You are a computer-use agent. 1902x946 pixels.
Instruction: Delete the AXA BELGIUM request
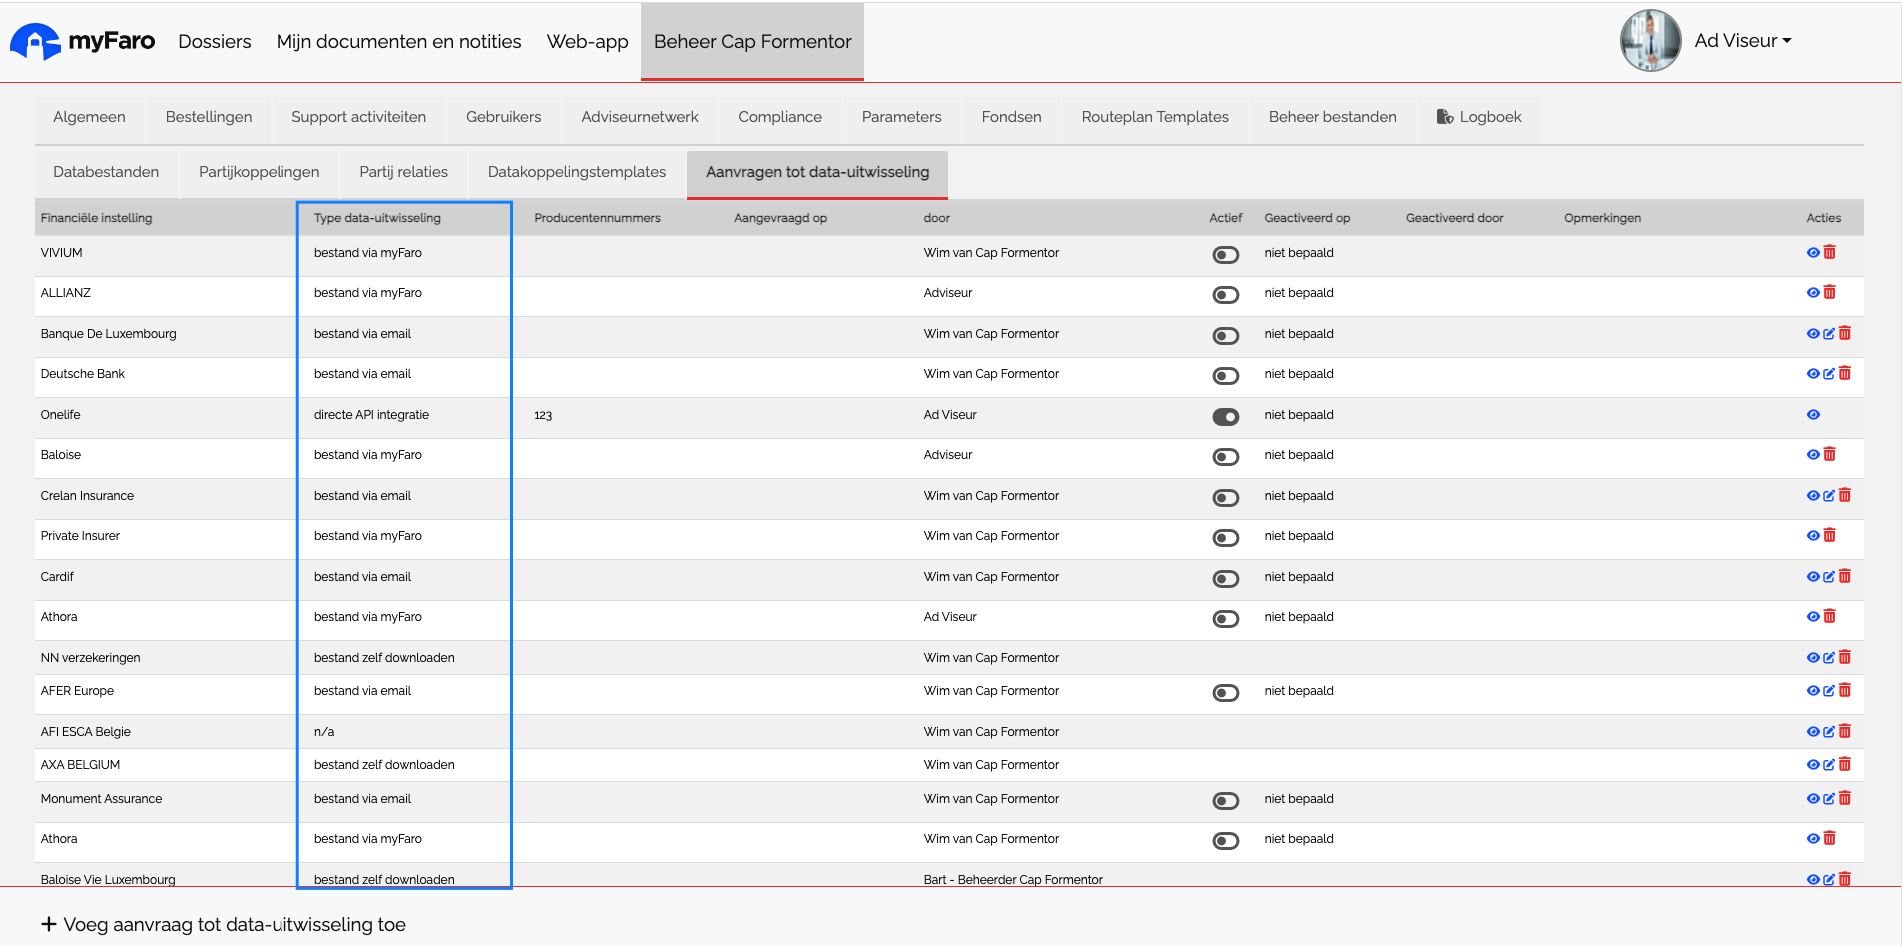tap(1845, 764)
